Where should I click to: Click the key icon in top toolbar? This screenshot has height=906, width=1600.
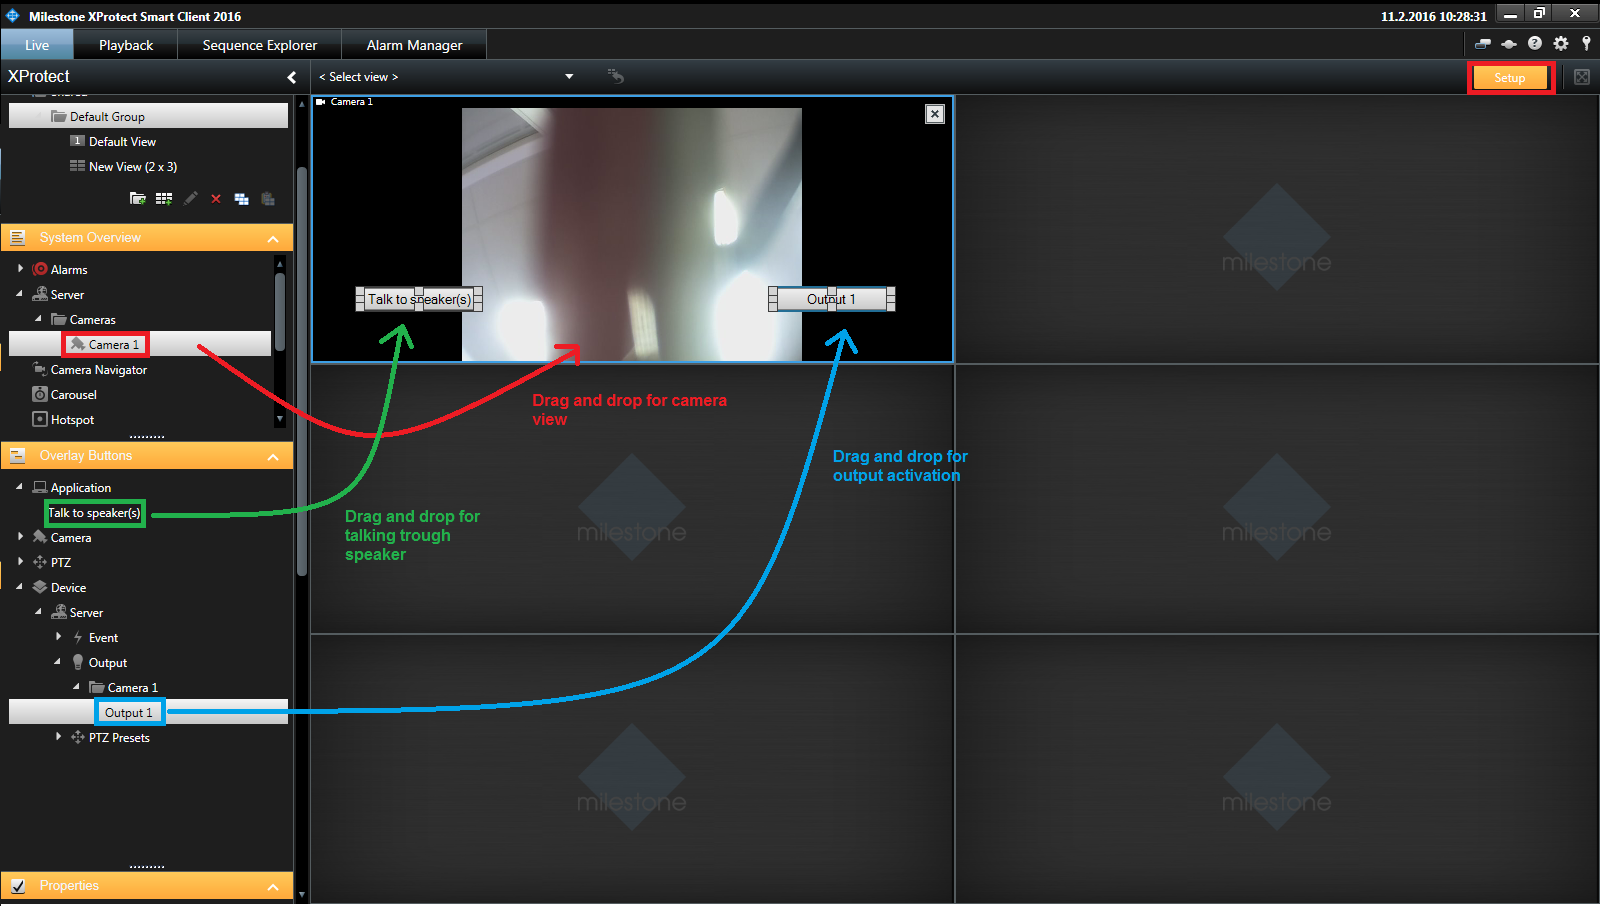(1586, 44)
